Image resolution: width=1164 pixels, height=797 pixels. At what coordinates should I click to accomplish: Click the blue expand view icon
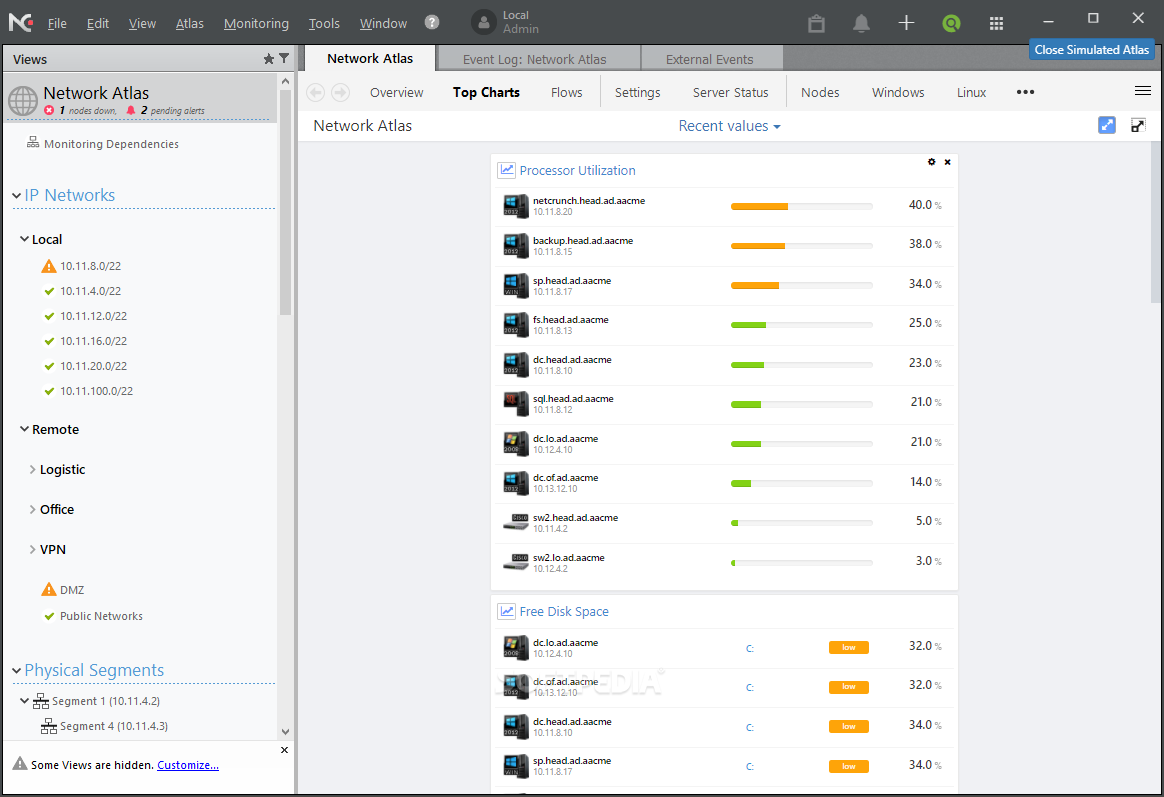tap(1107, 125)
